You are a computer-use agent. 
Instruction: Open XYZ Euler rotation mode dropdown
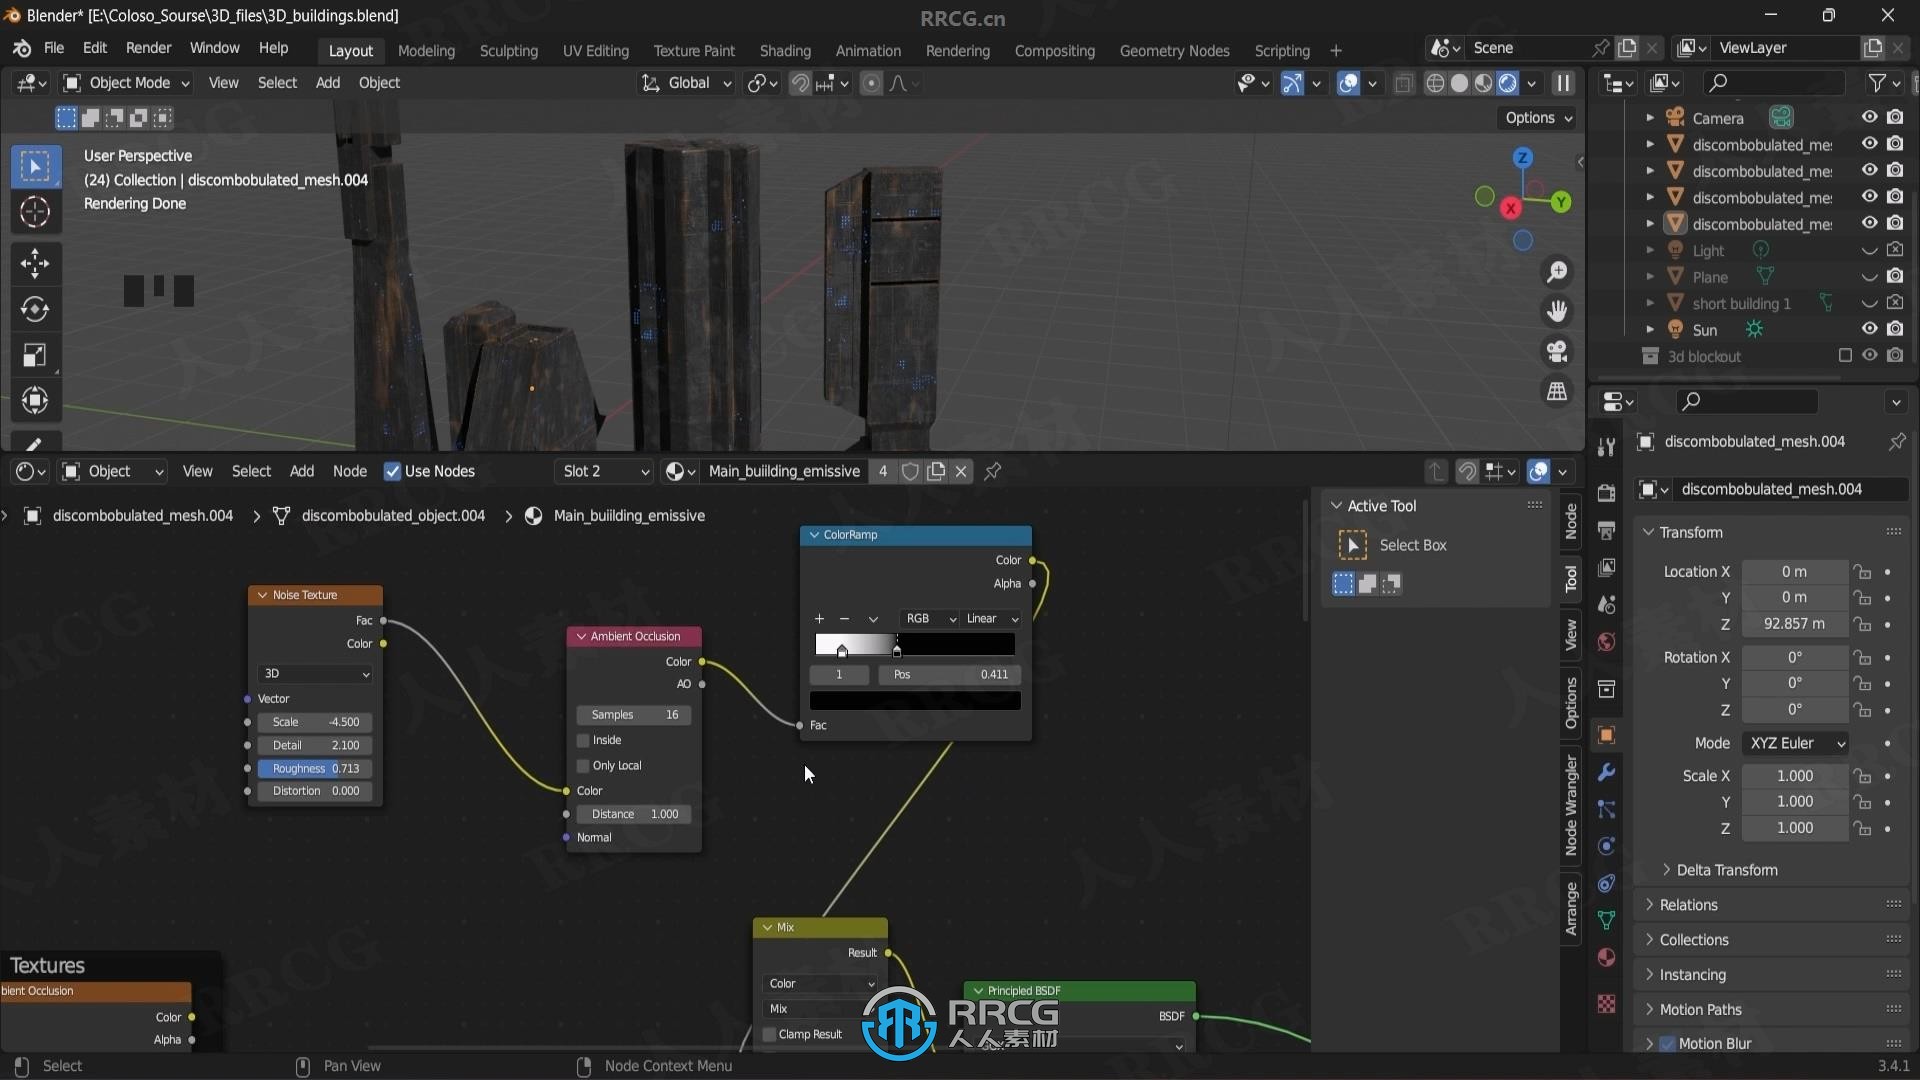click(x=1795, y=744)
